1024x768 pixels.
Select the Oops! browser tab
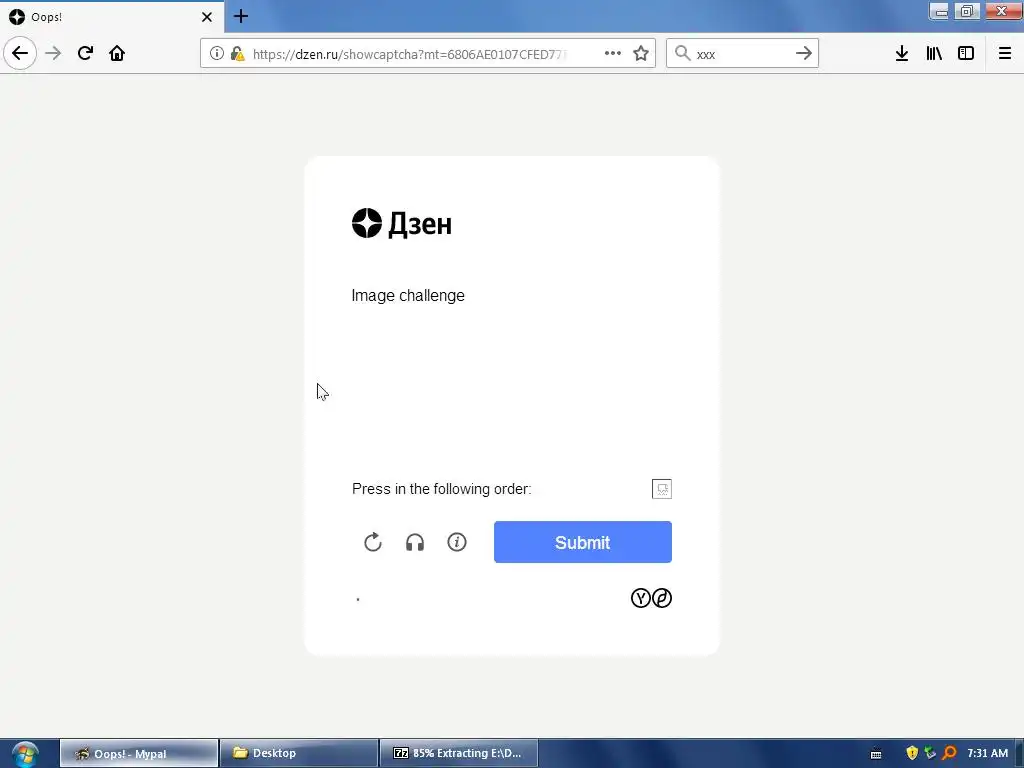pyautogui.click(x=112, y=17)
